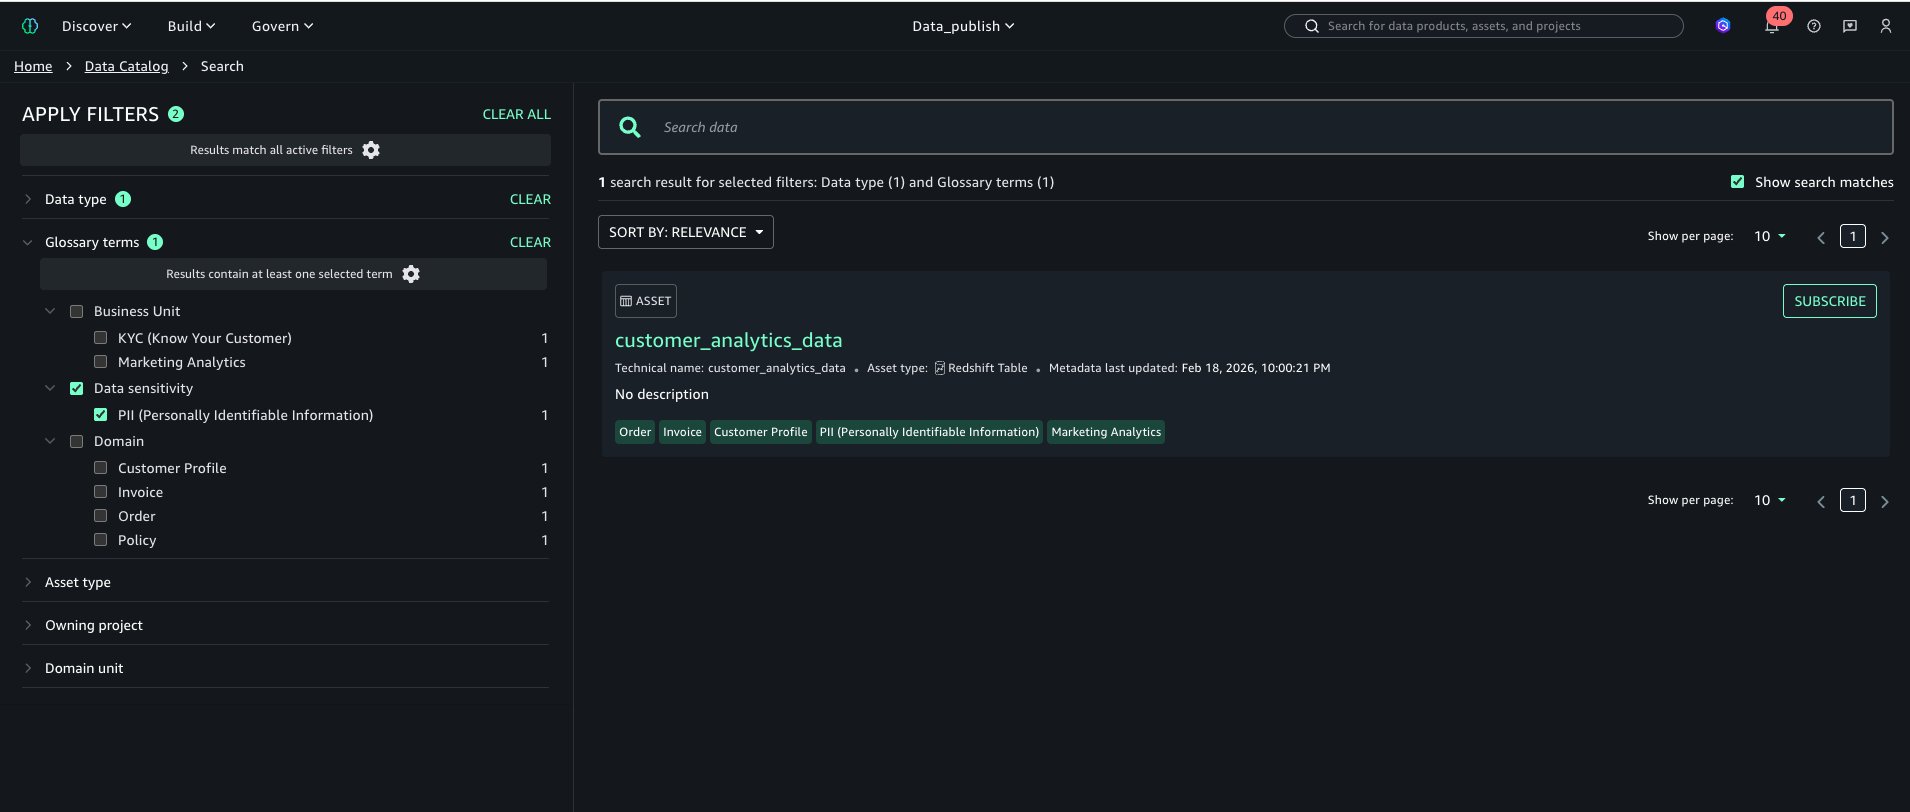
Task: Click the help question mark icon
Action: pos(1813,27)
